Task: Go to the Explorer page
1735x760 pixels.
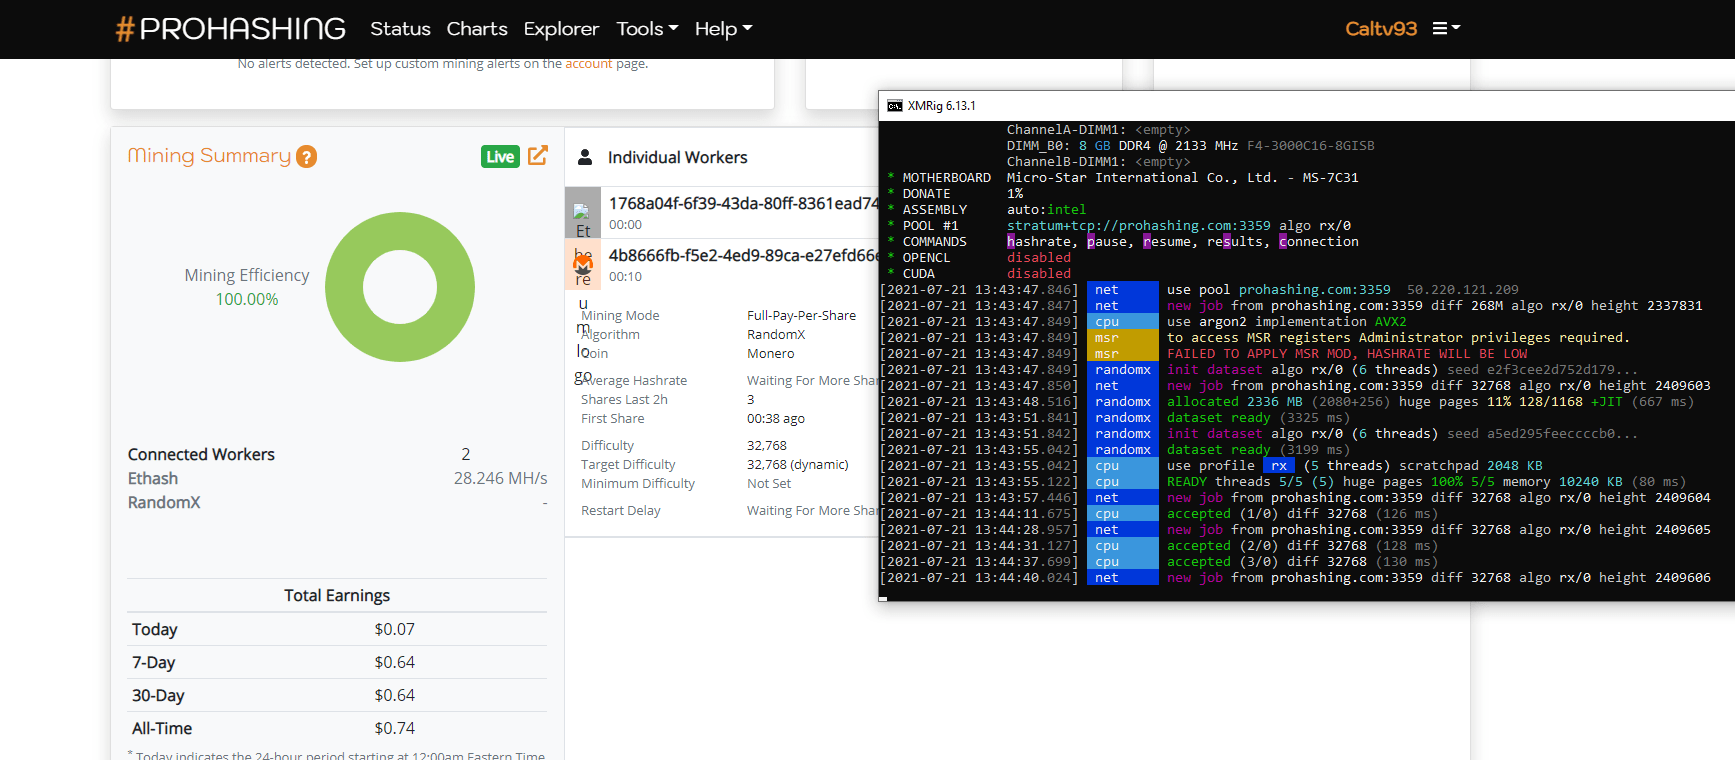Action: point(561,29)
